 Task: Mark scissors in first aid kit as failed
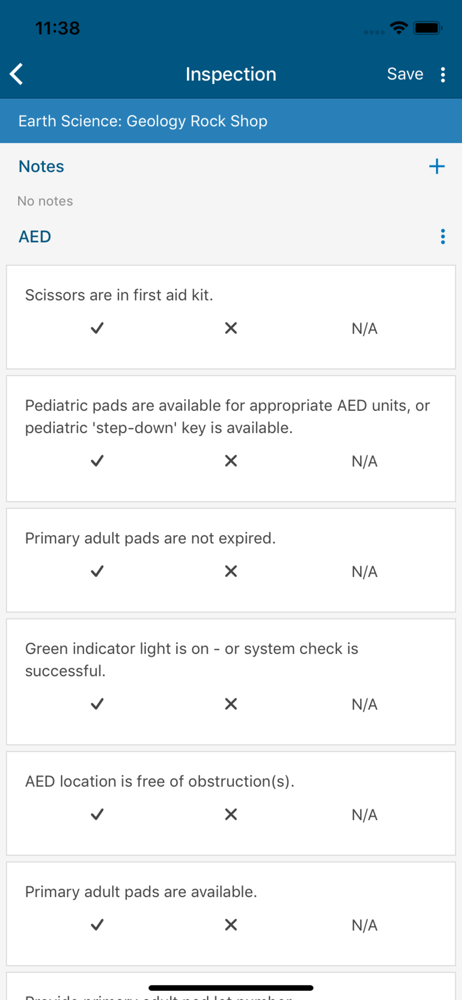(x=231, y=328)
